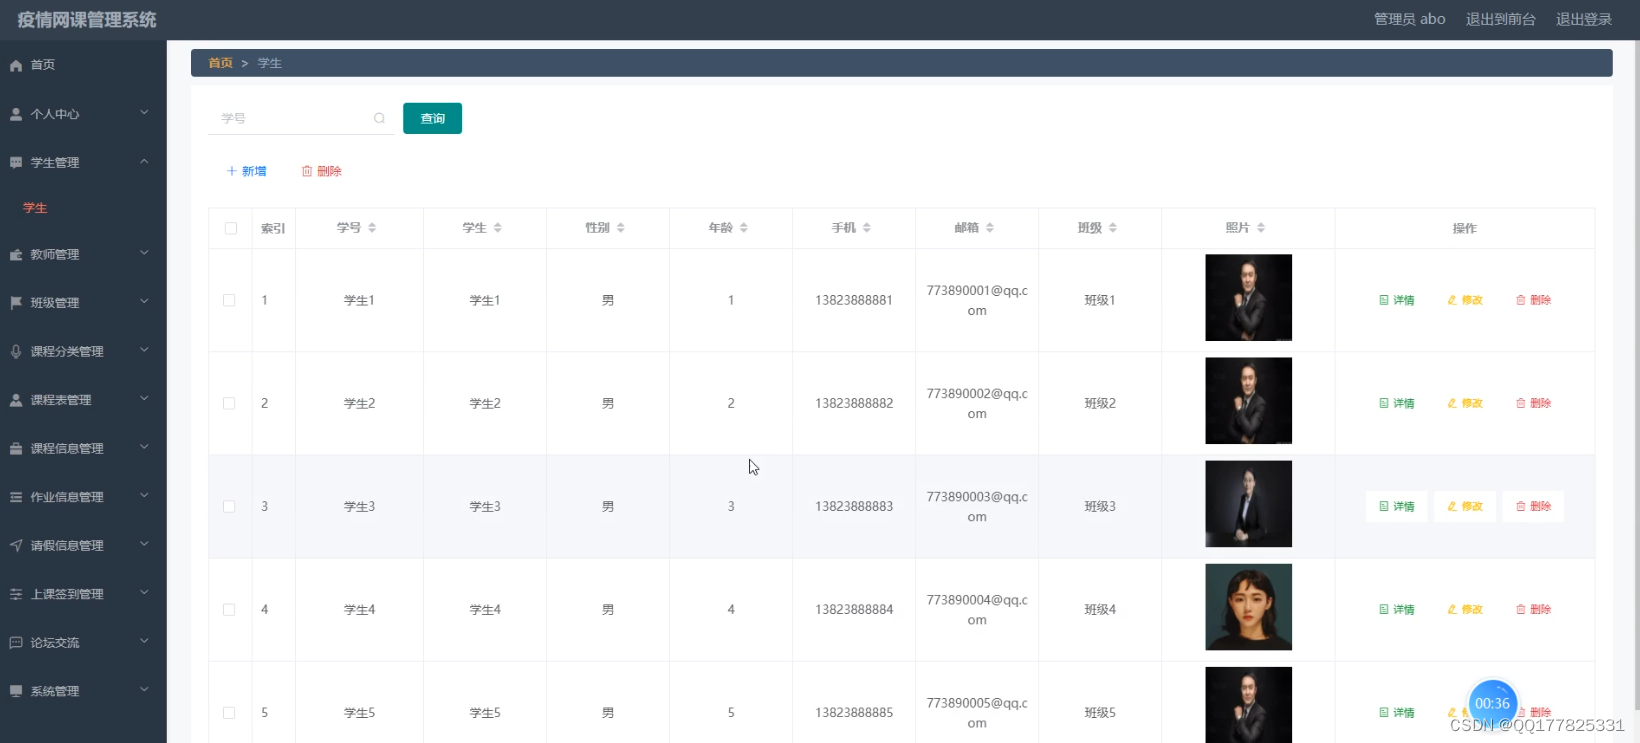This screenshot has height=743, width=1640.
Task: Click the toolbar 删除 button above table
Action: point(321,171)
